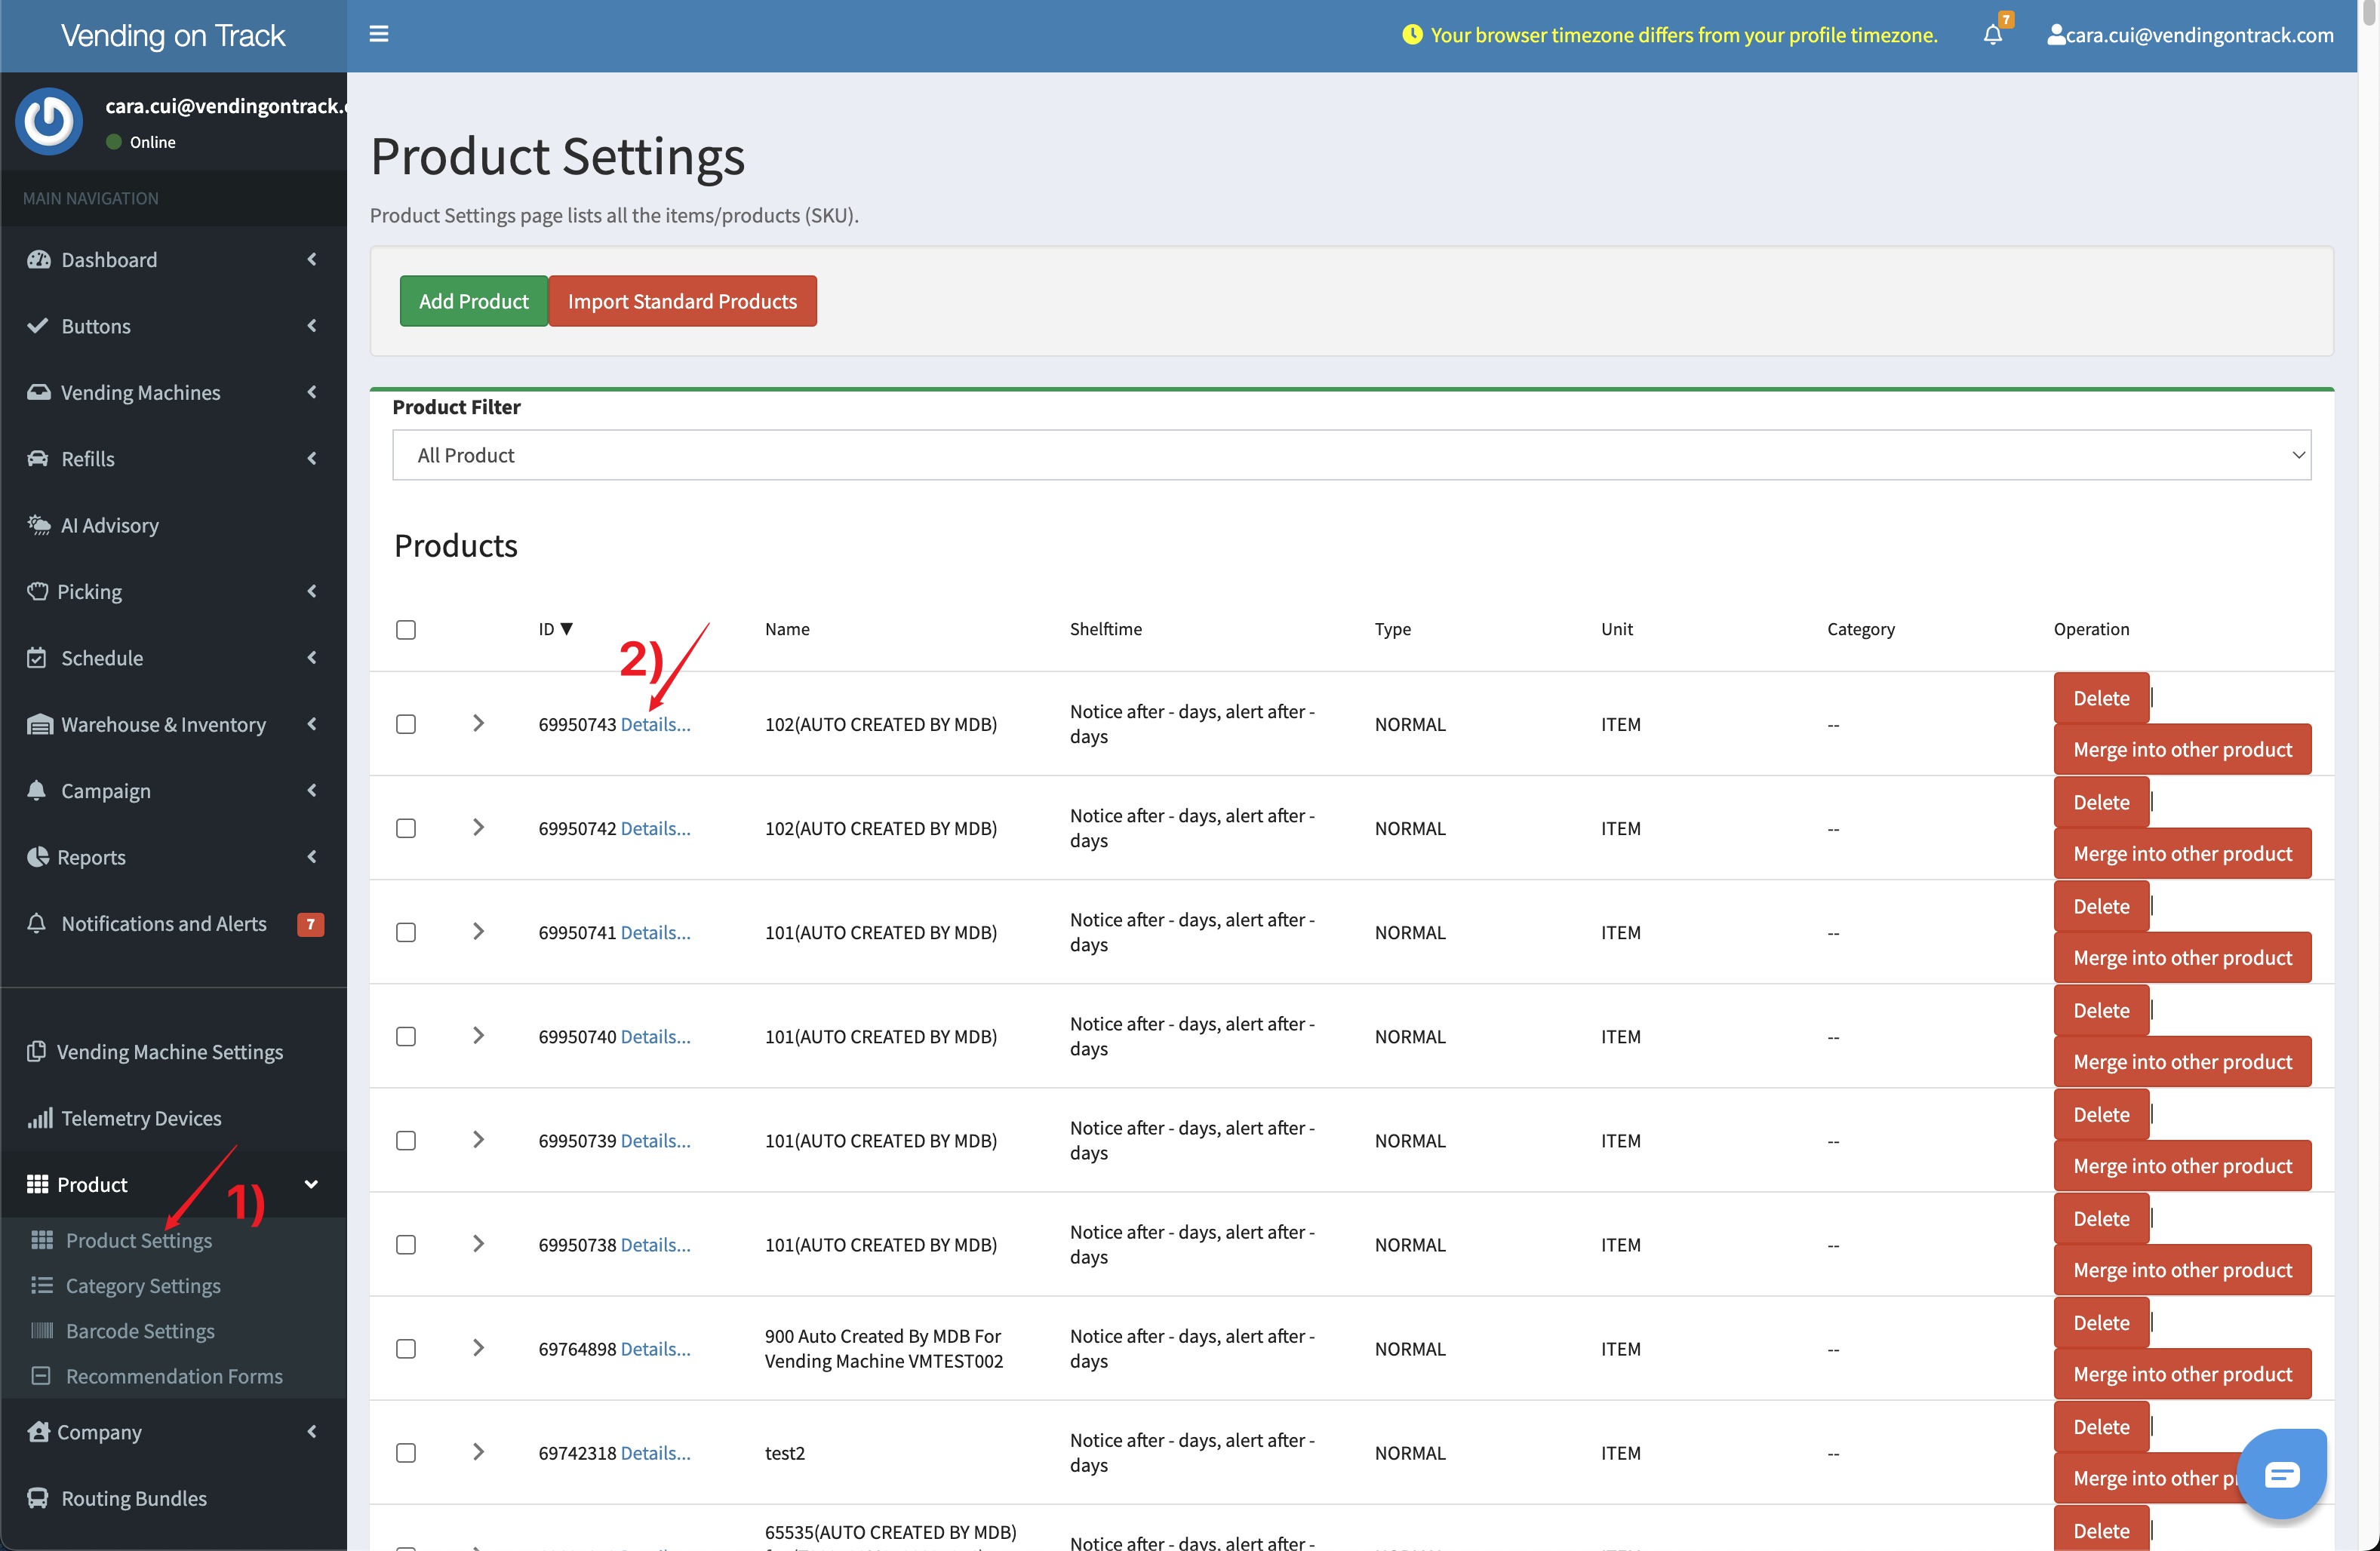Click the Warehouse & Inventory box icon
Screen dimensions: 2380x1551
[39, 724]
